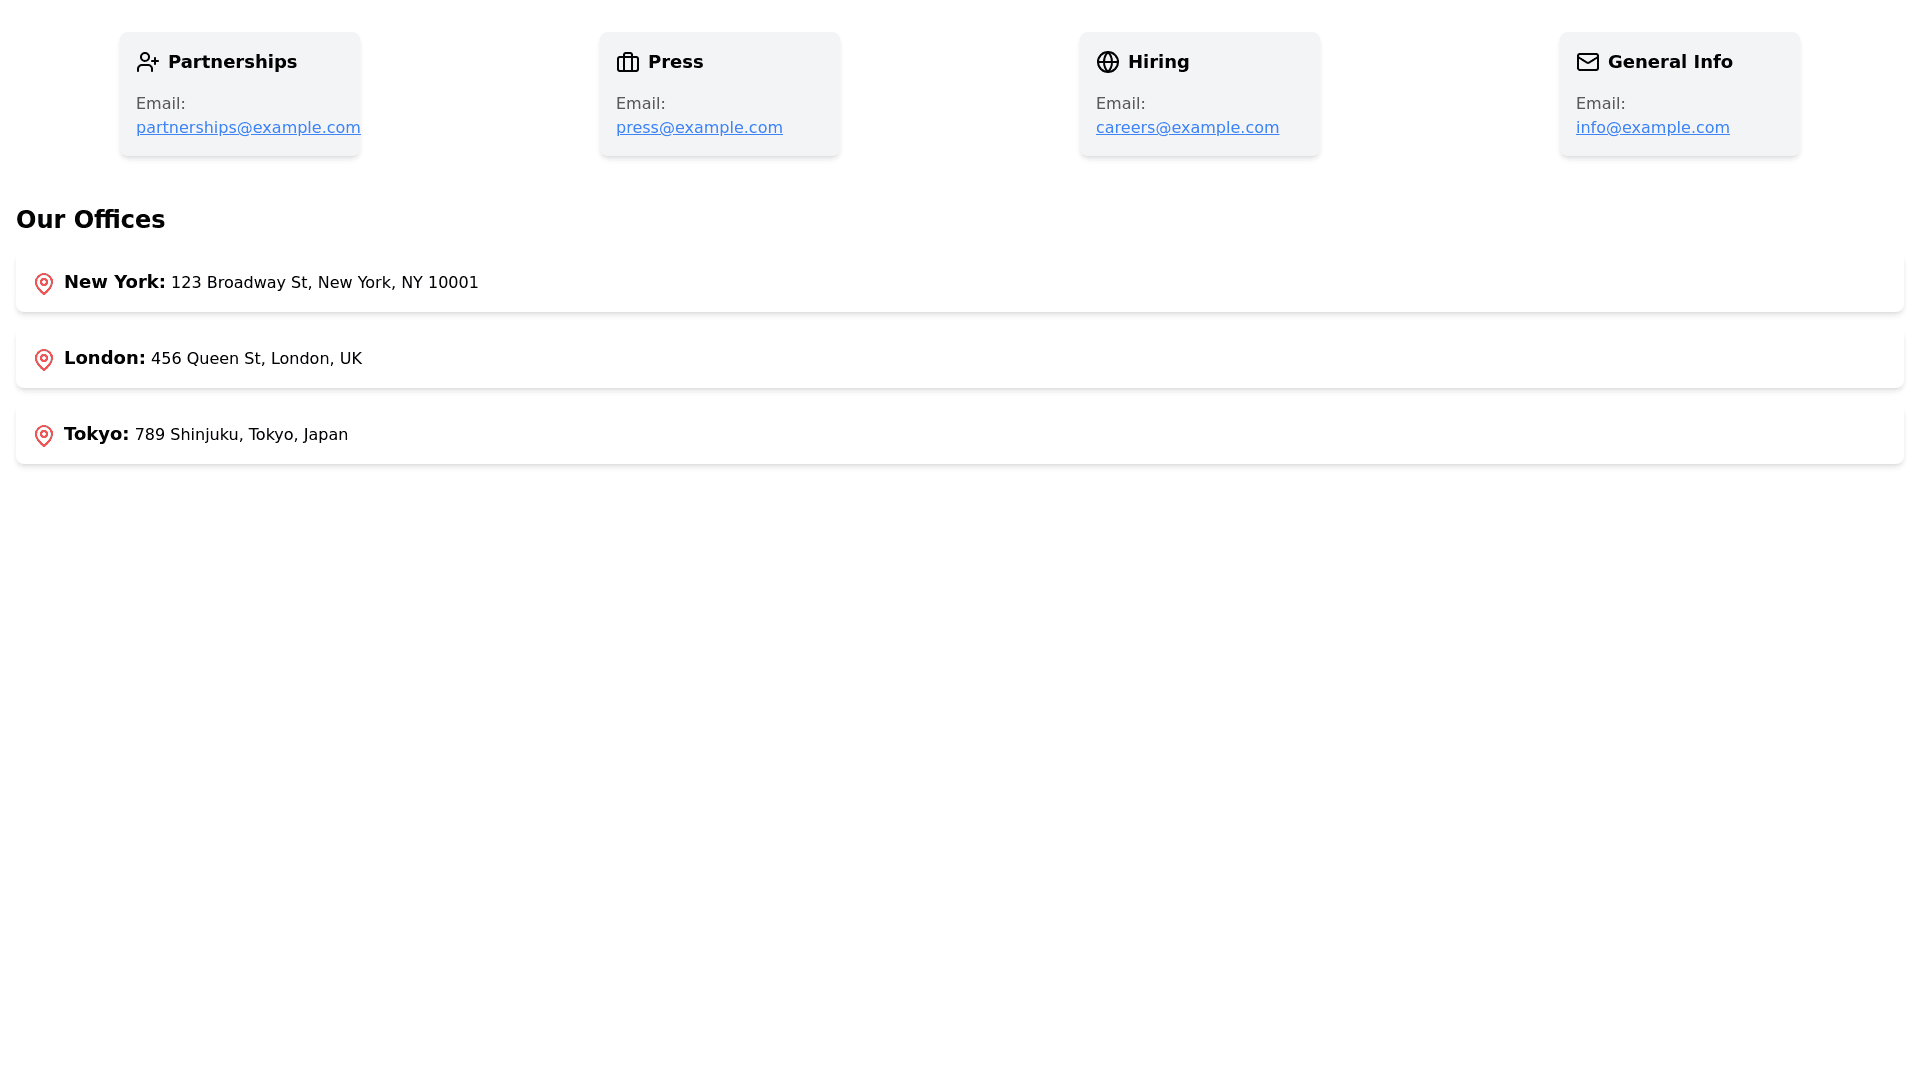Screen dimensions: 1920x1080
Task: Click the General Info card heading
Action: pos(1670,62)
